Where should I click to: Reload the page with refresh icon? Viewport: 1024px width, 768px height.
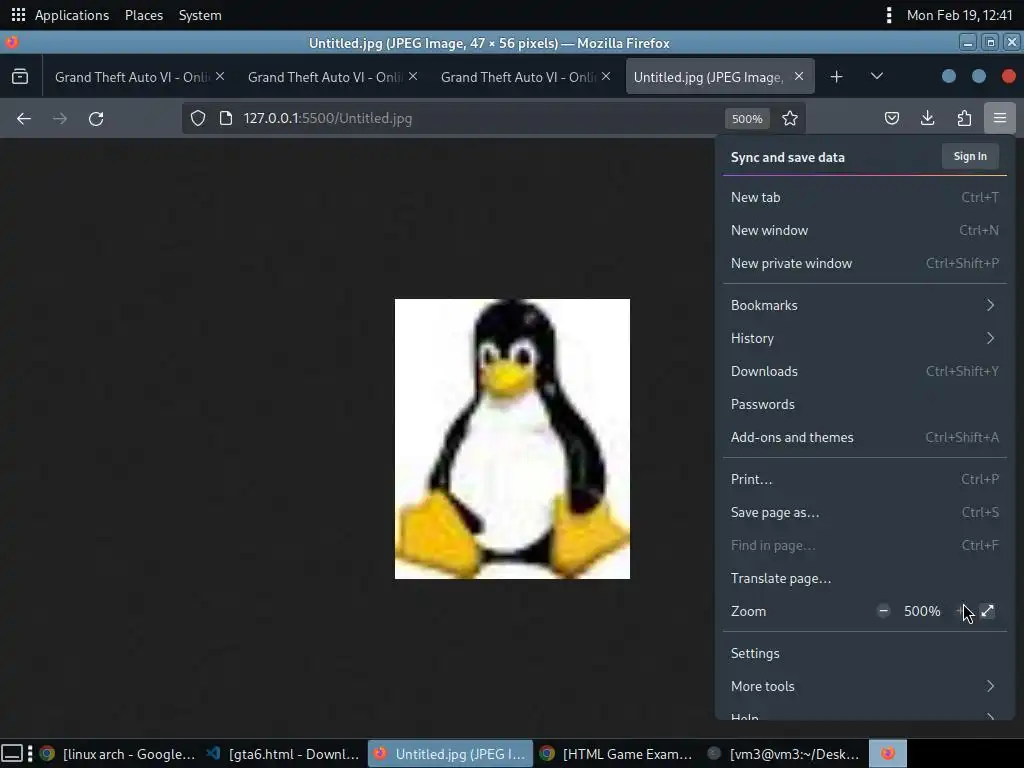[96, 118]
